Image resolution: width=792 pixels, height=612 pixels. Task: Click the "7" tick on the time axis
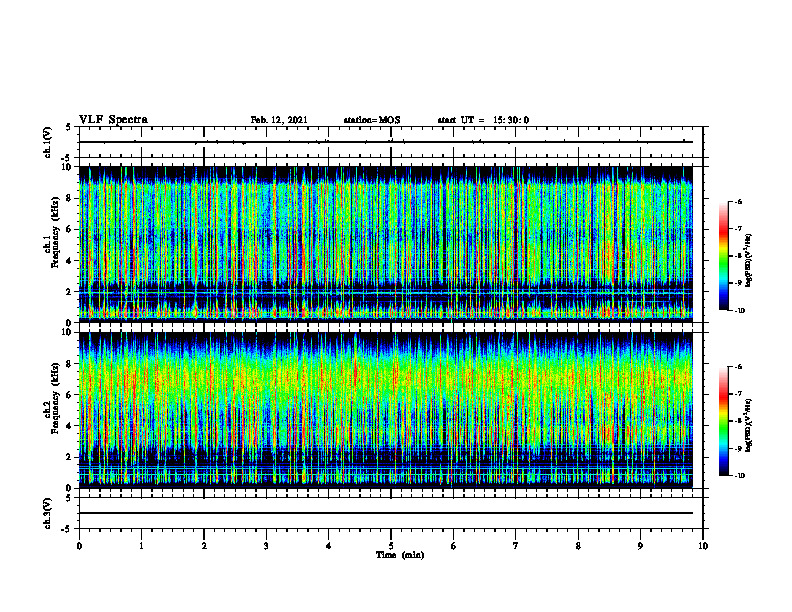pos(516,546)
